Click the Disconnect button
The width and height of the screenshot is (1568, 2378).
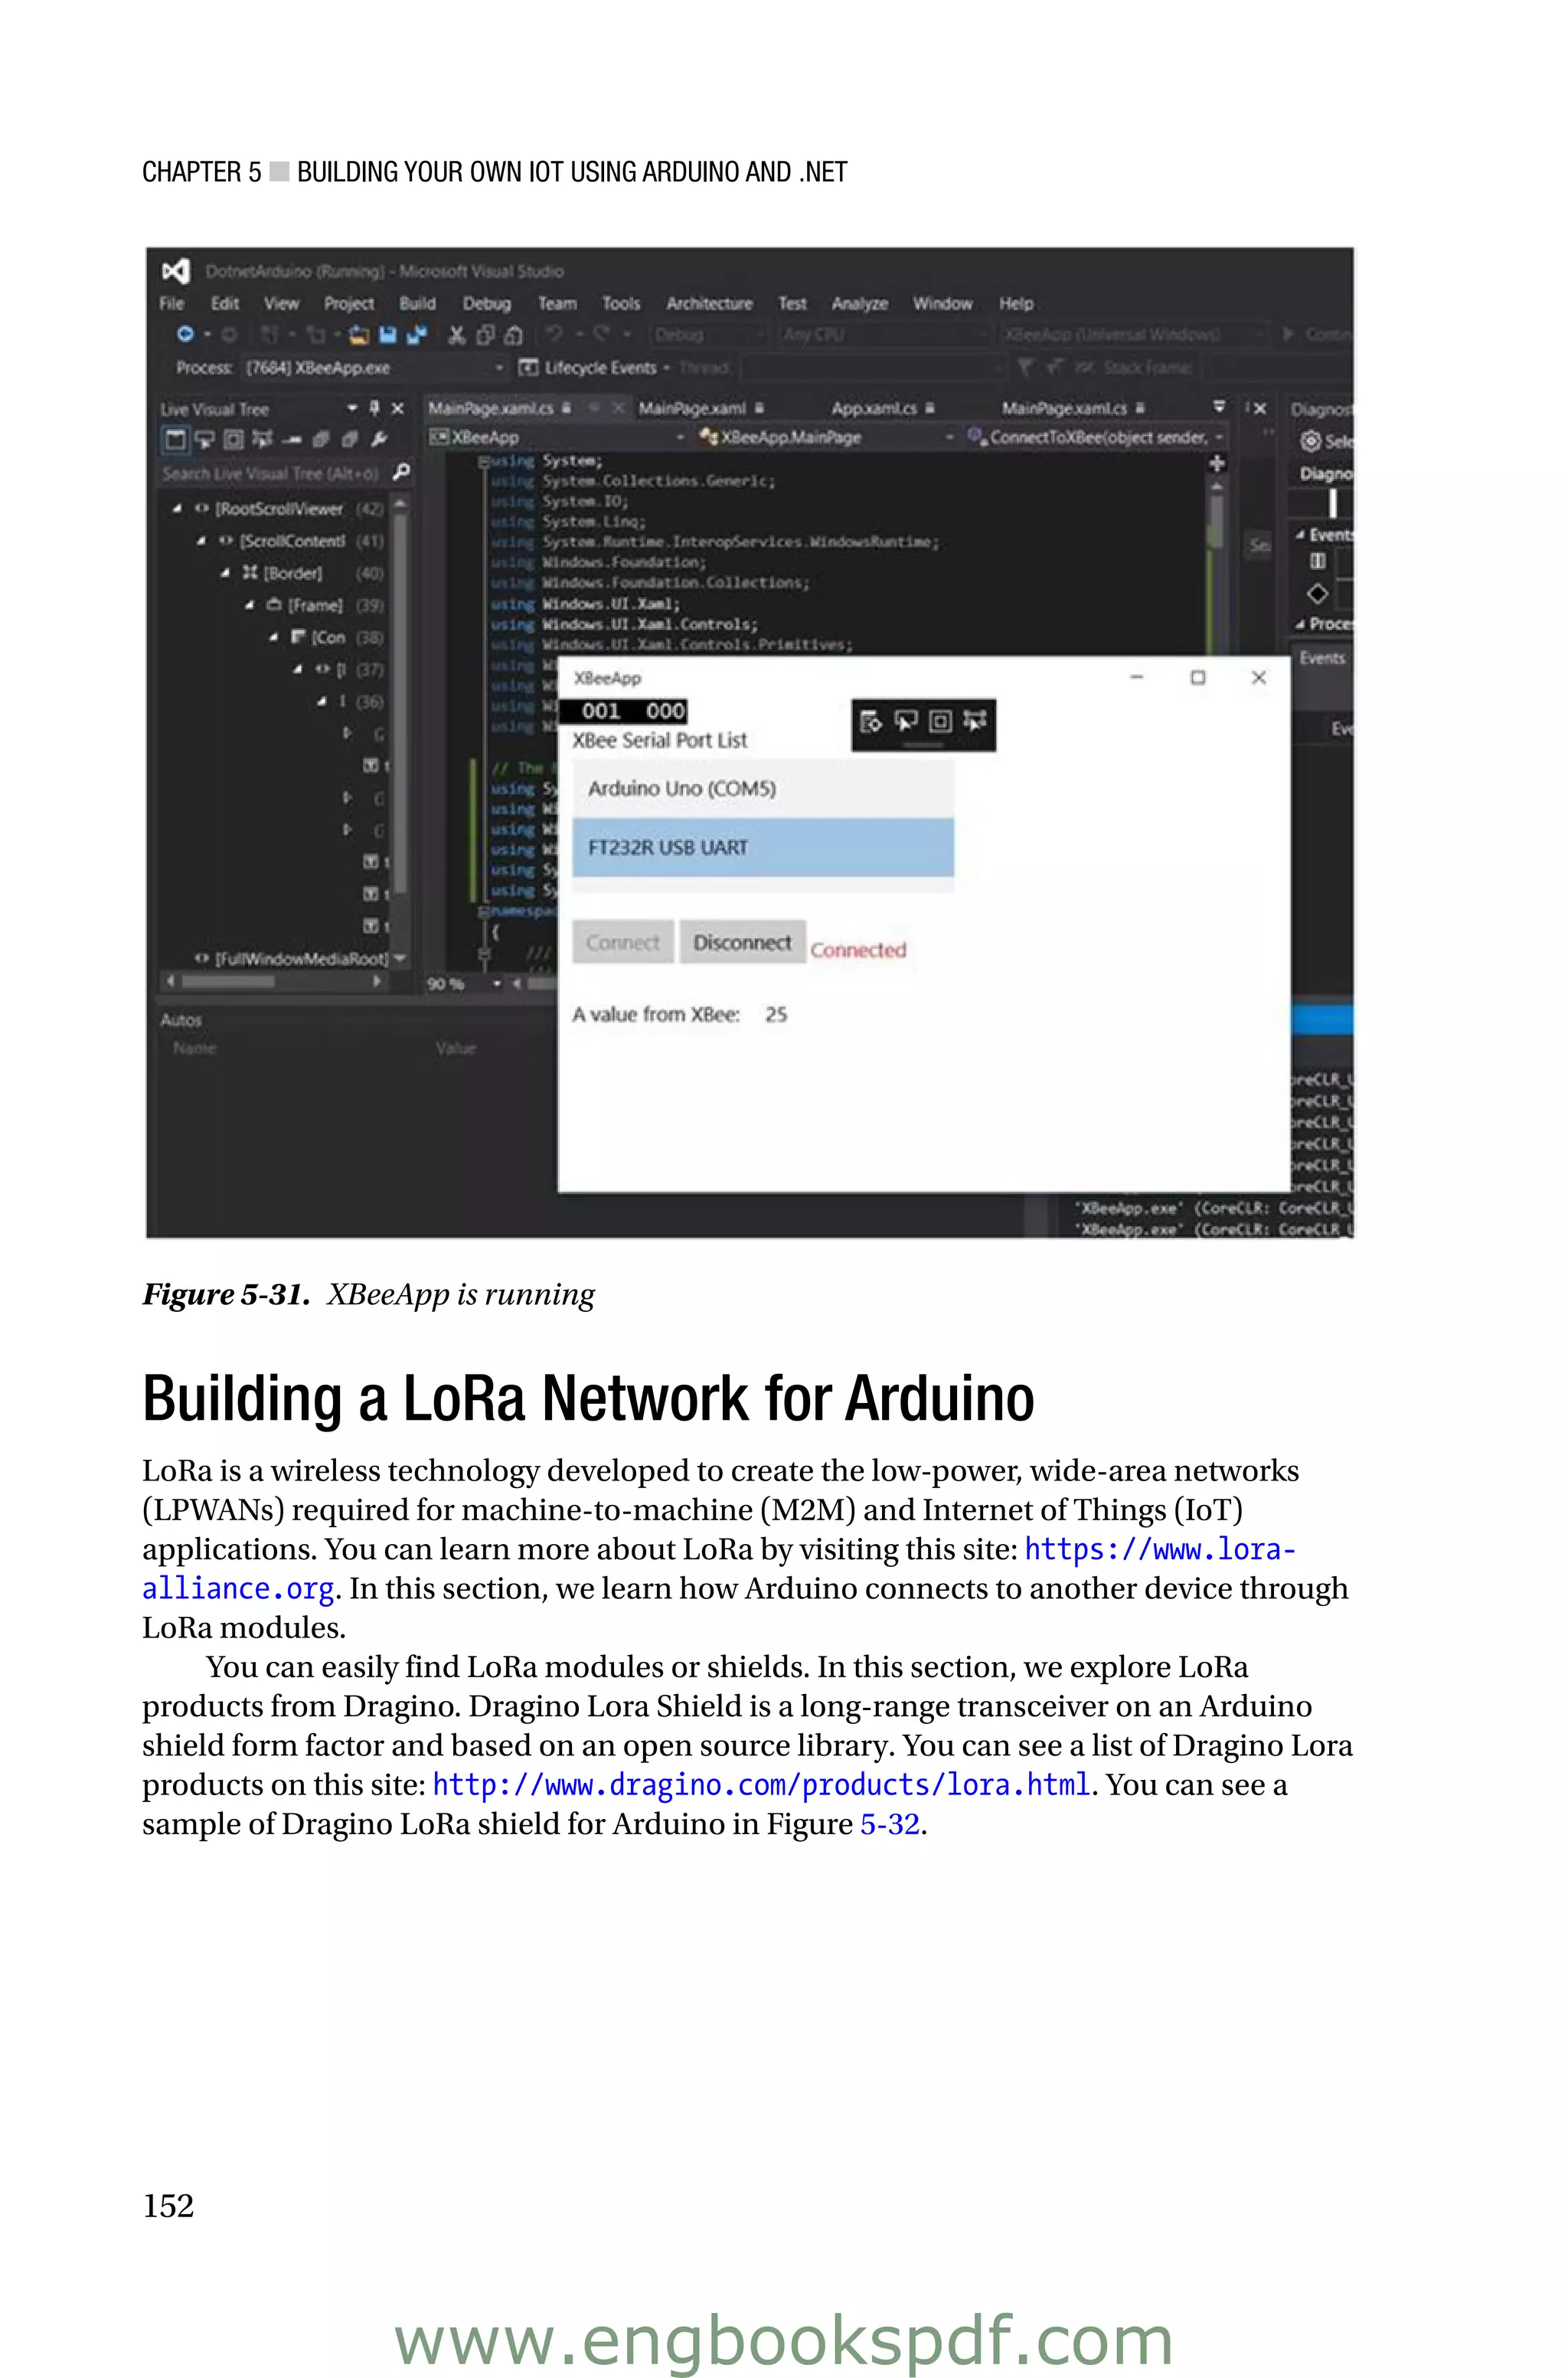click(742, 942)
